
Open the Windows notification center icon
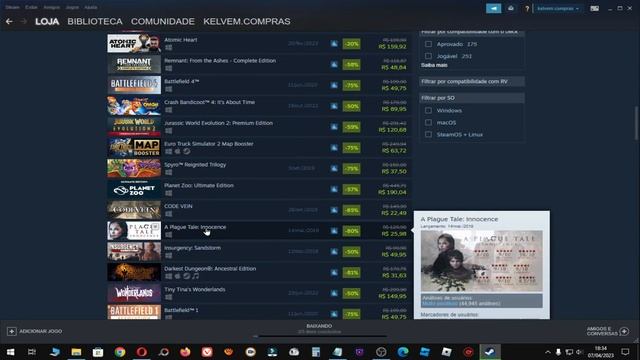click(625, 352)
